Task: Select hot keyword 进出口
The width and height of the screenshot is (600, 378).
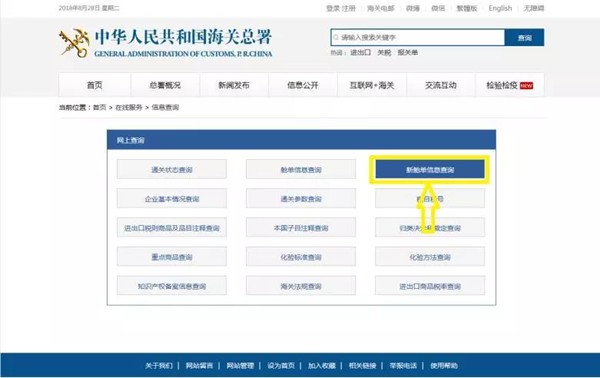Action: [360, 53]
